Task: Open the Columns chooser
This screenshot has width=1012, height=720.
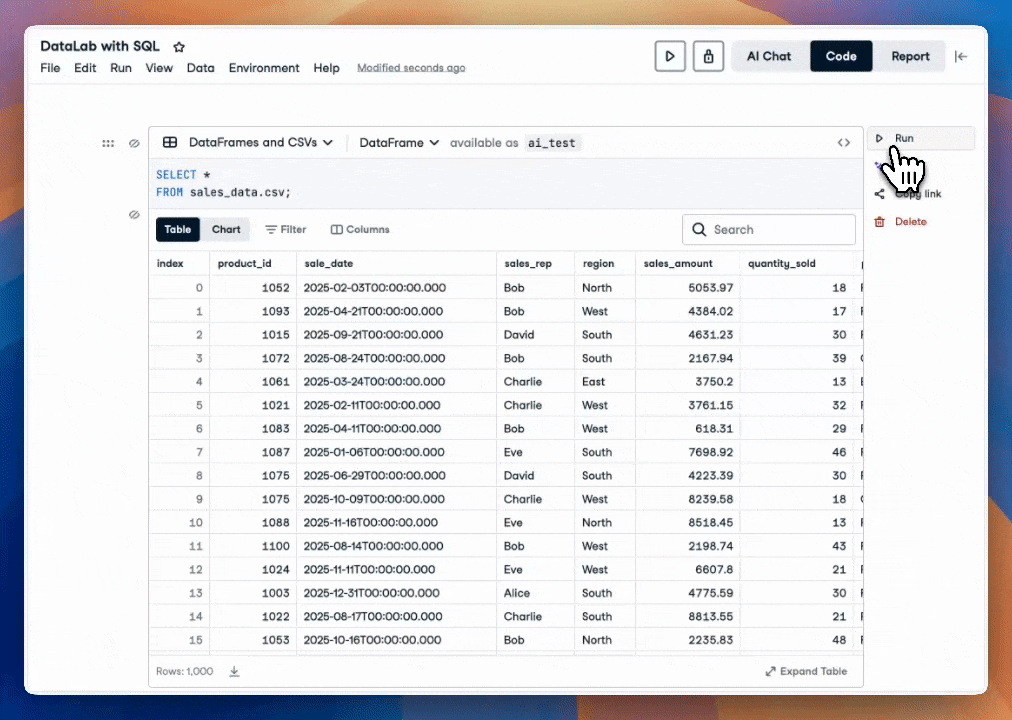Action: 360,230
